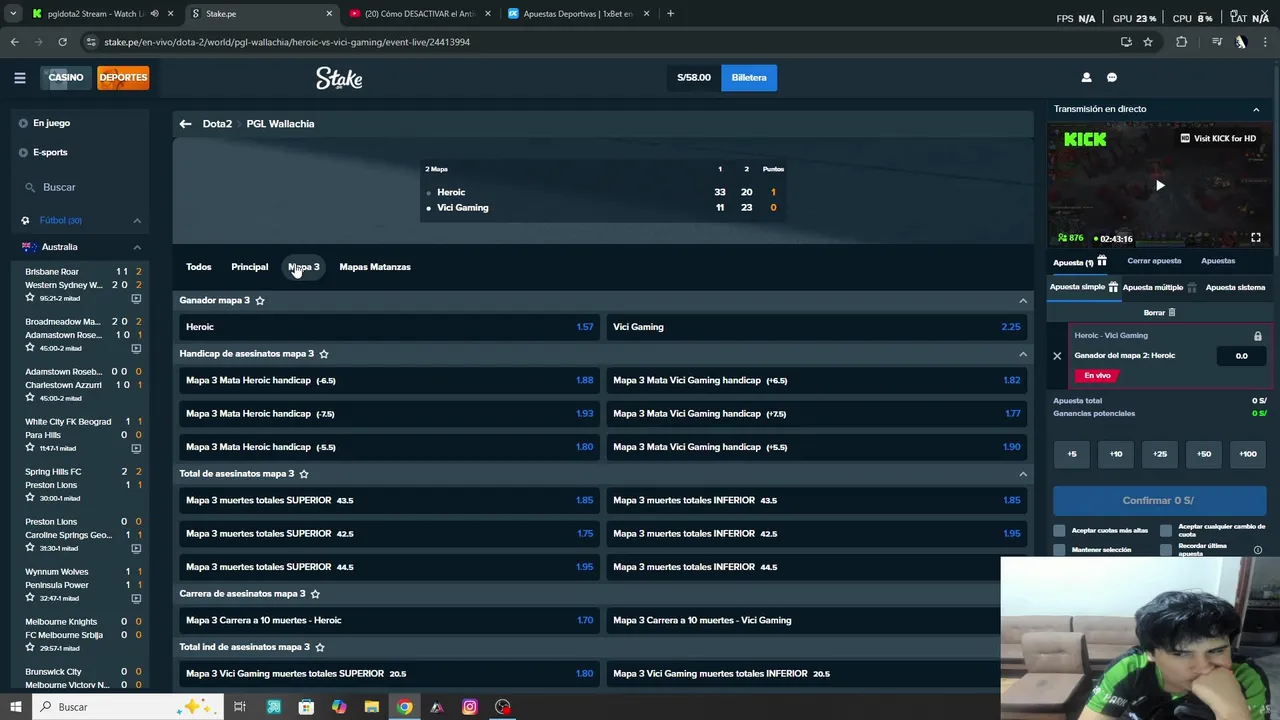This screenshot has height=720, width=1280.
Task: Favorite the Broadmeadow match star
Action: 30,348
